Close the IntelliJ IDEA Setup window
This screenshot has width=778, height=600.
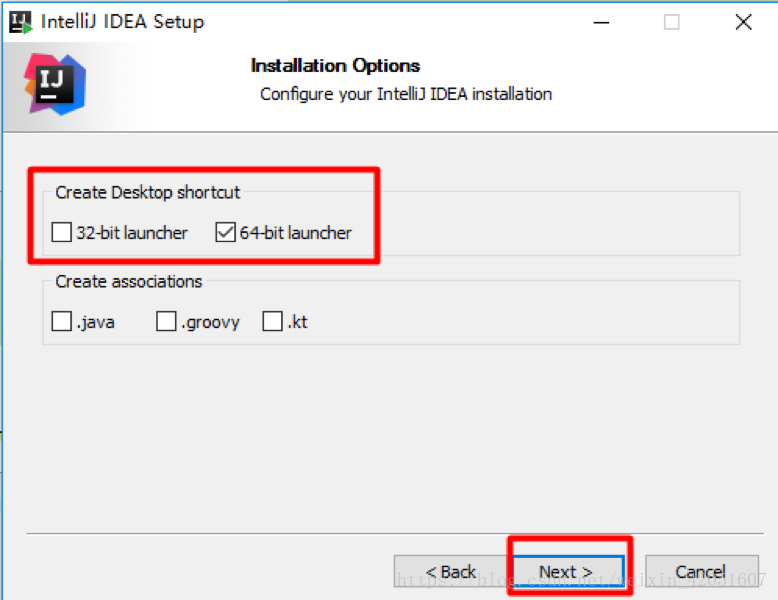[743, 22]
